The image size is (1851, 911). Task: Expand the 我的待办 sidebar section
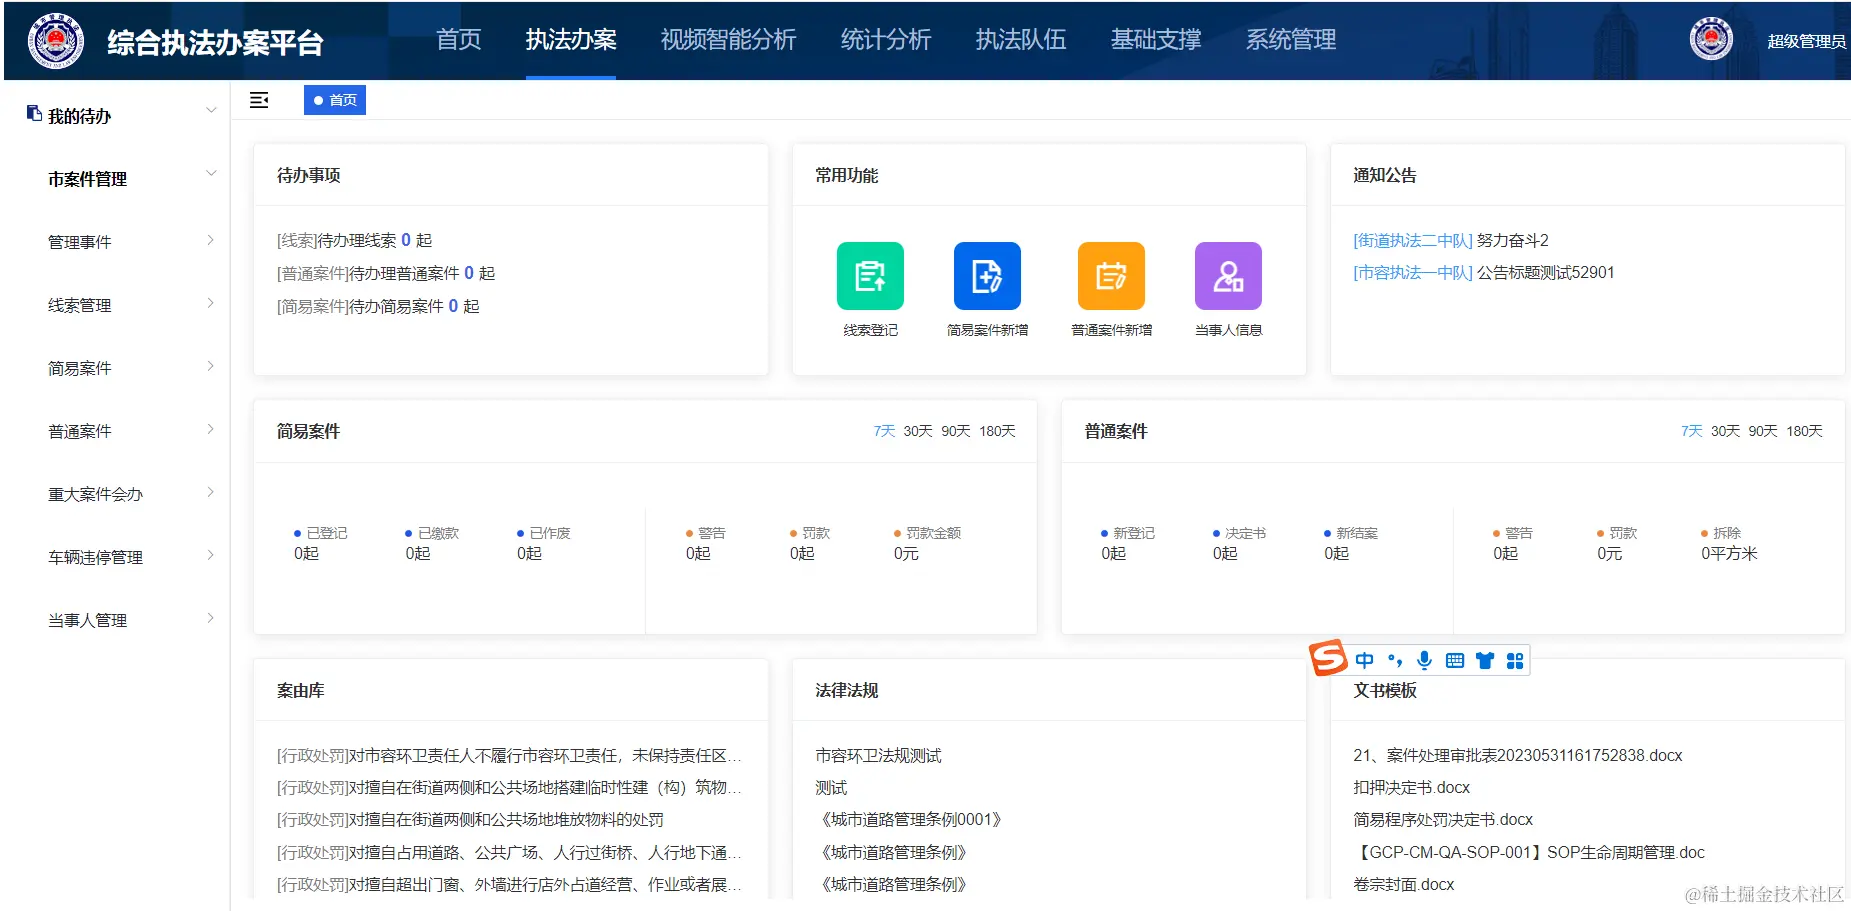(210, 110)
